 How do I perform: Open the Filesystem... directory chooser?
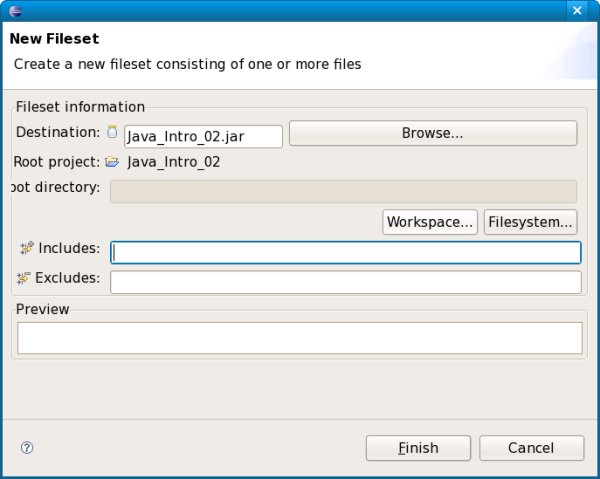(531, 222)
